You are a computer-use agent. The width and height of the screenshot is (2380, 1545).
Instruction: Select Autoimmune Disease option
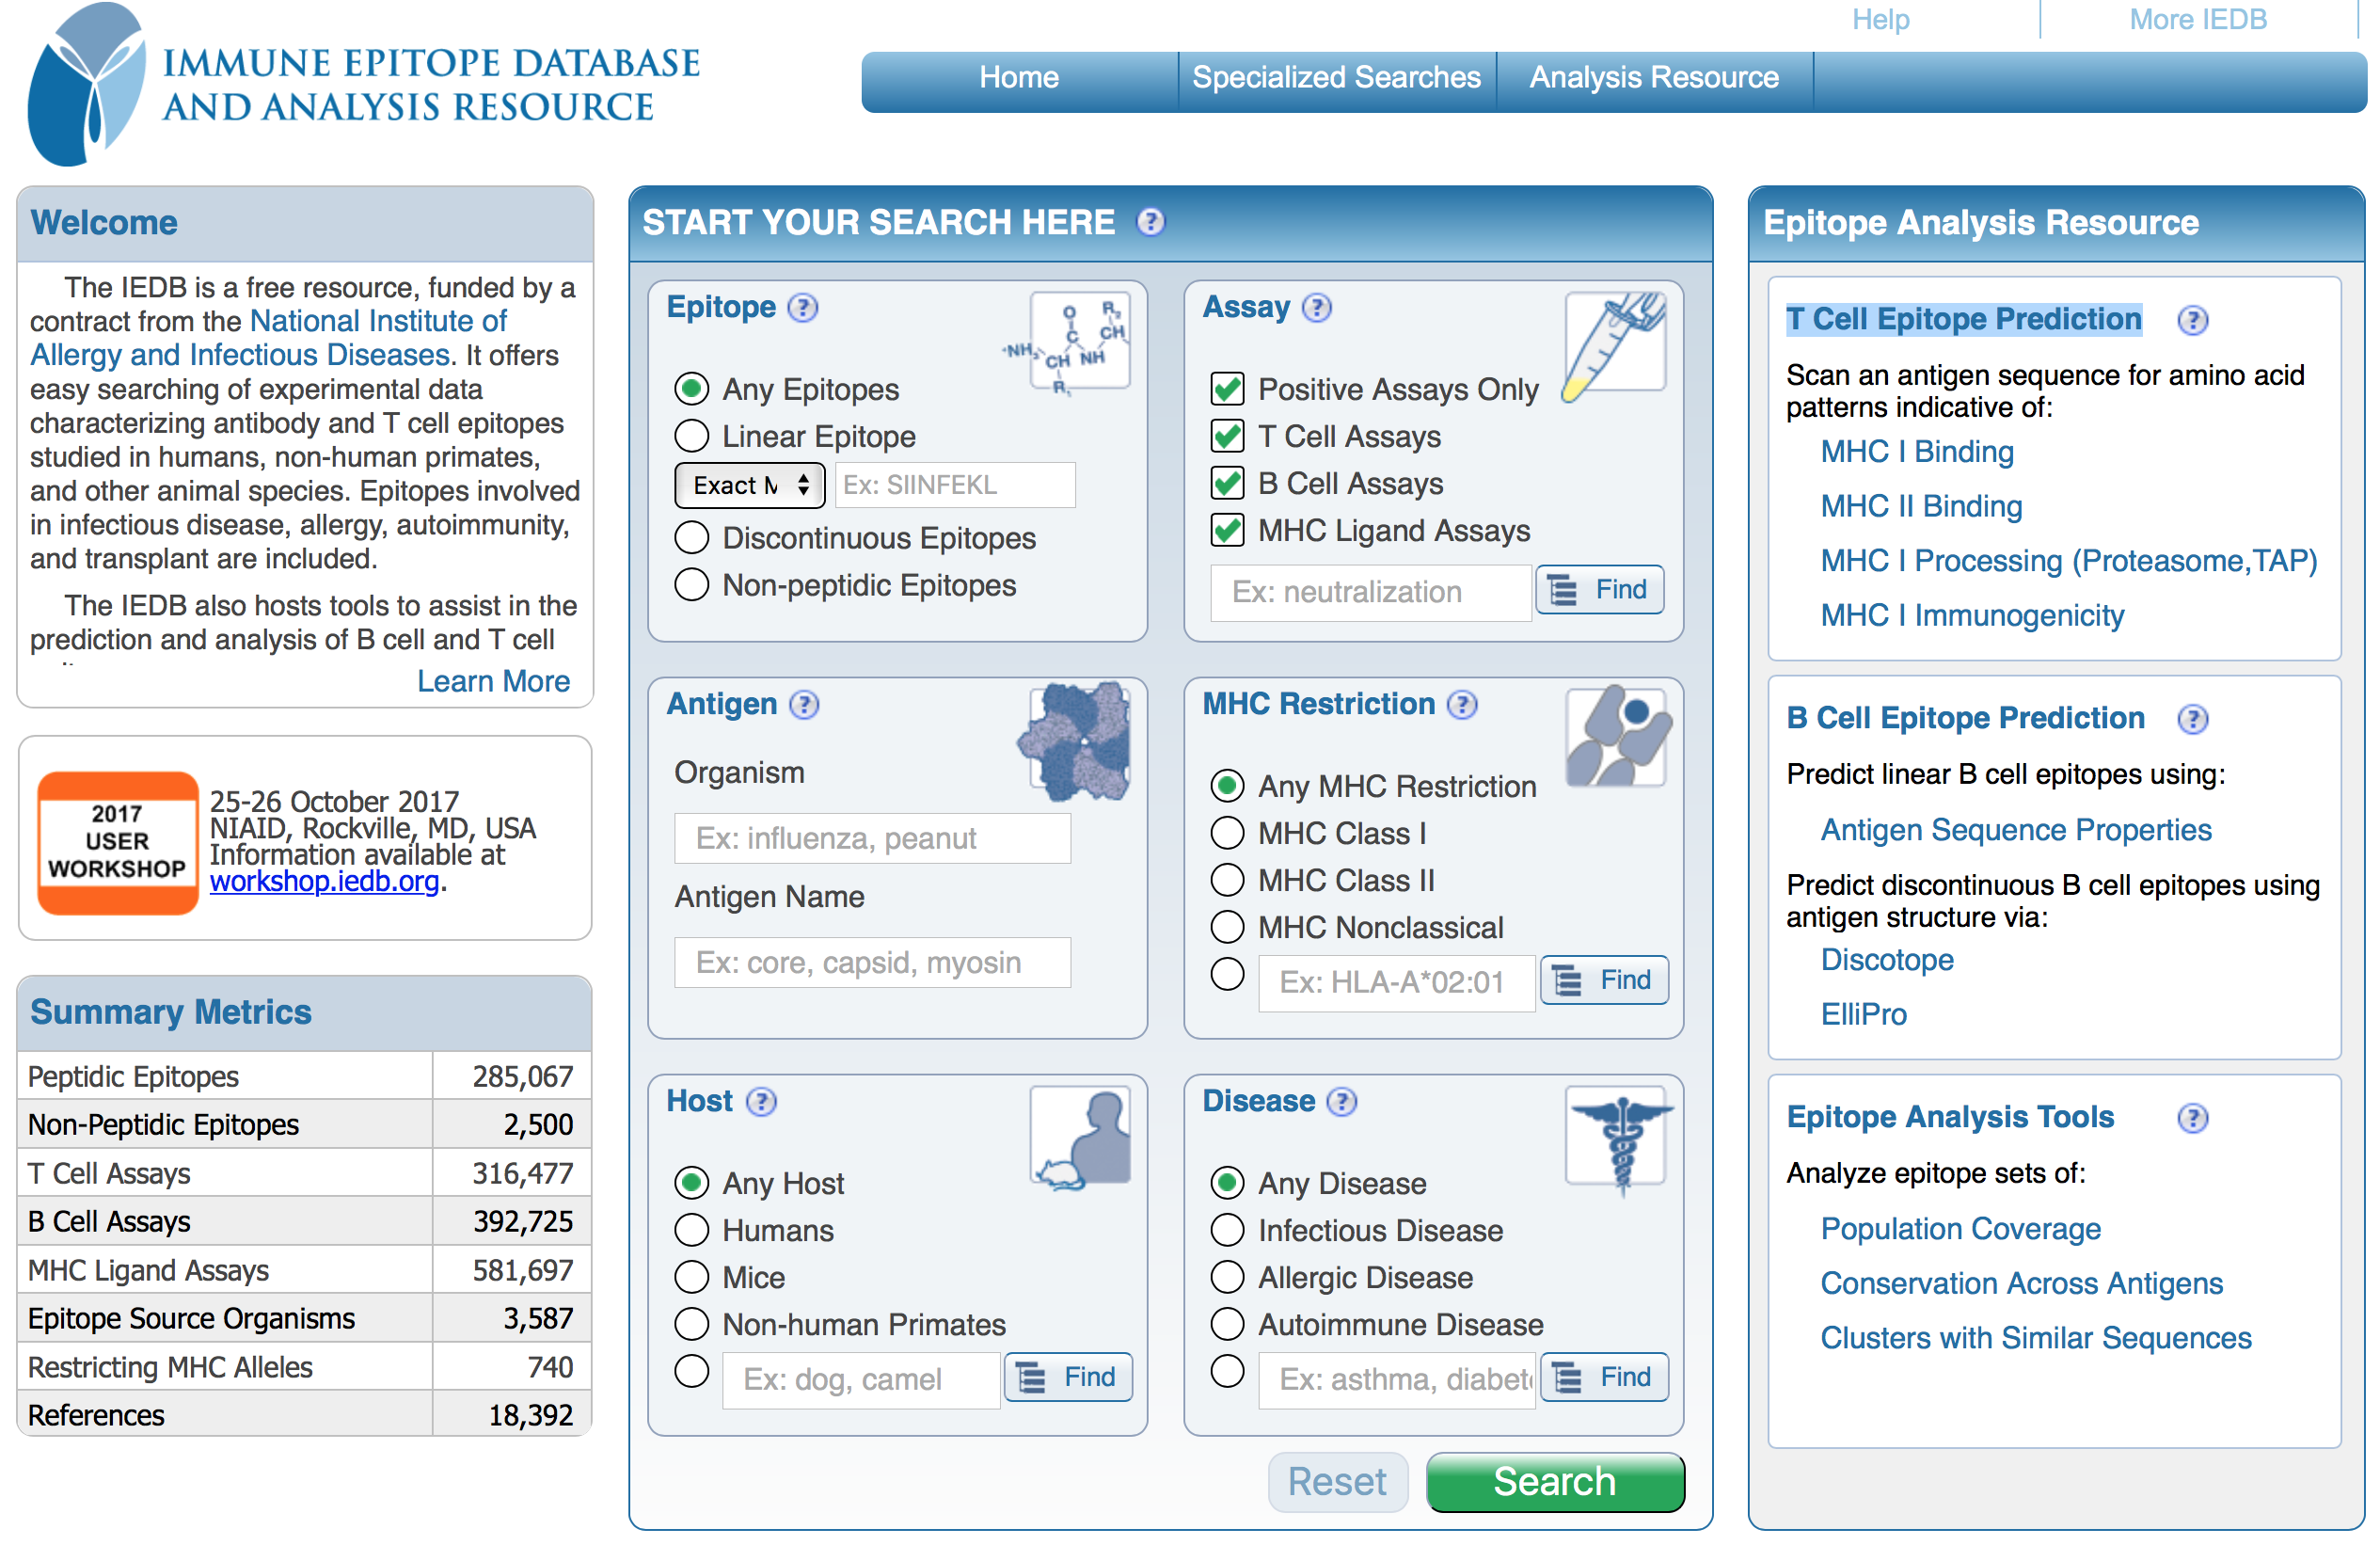pyautogui.click(x=1227, y=1324)
